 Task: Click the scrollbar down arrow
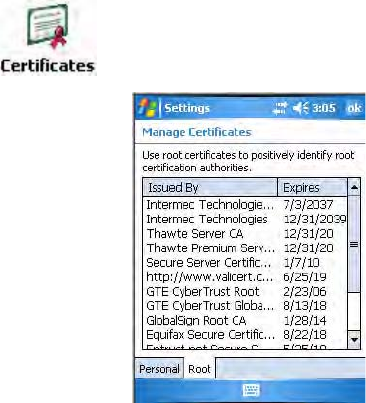click(x=354, y=340)
